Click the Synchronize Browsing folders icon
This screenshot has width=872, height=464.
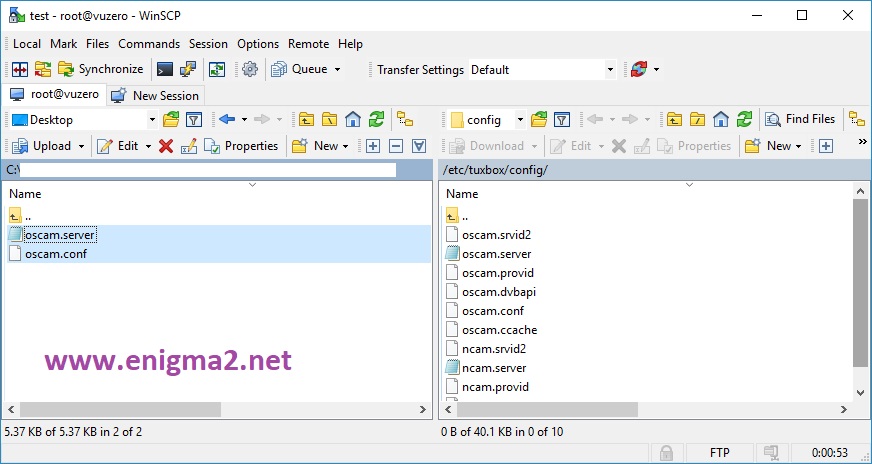43,70
